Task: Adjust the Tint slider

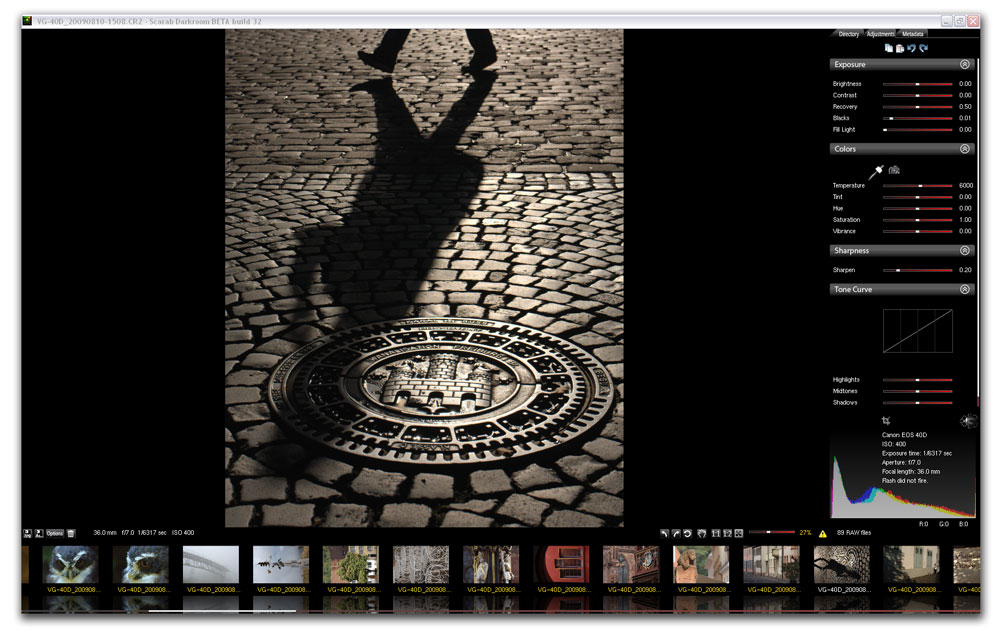Action: click(917, 197)
